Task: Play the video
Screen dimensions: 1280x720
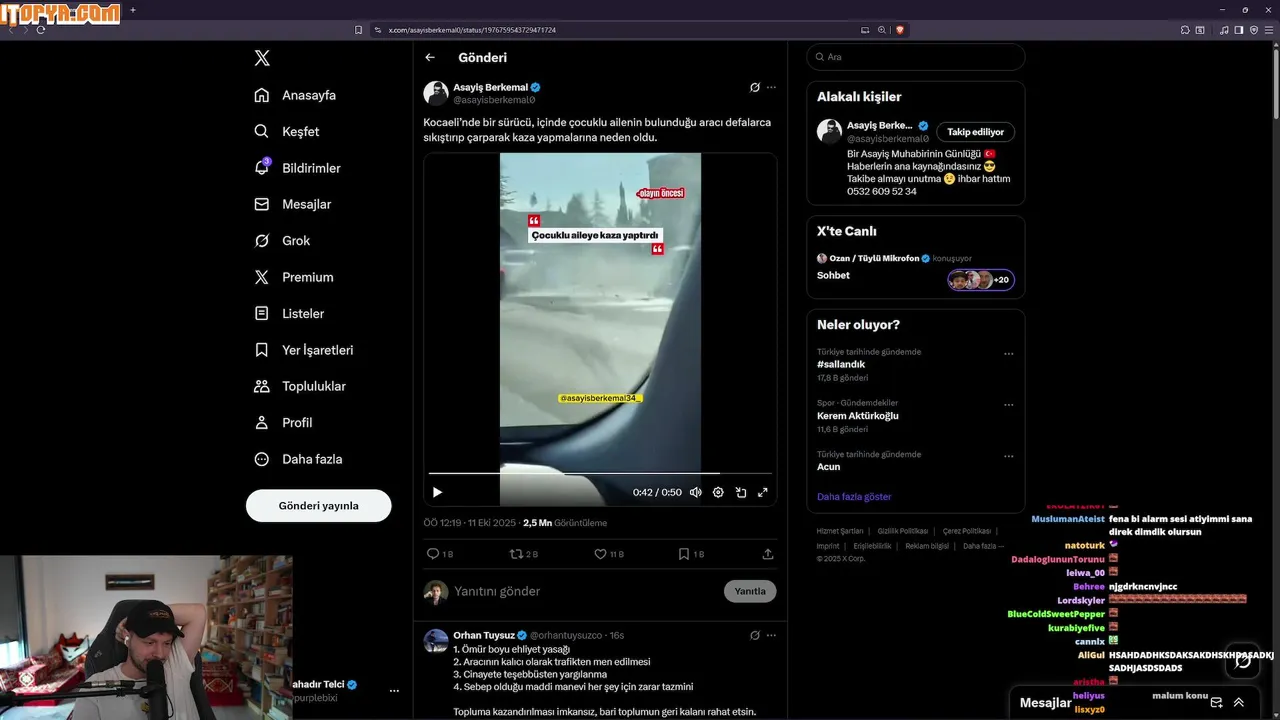Action: click(x=437, y=492)
